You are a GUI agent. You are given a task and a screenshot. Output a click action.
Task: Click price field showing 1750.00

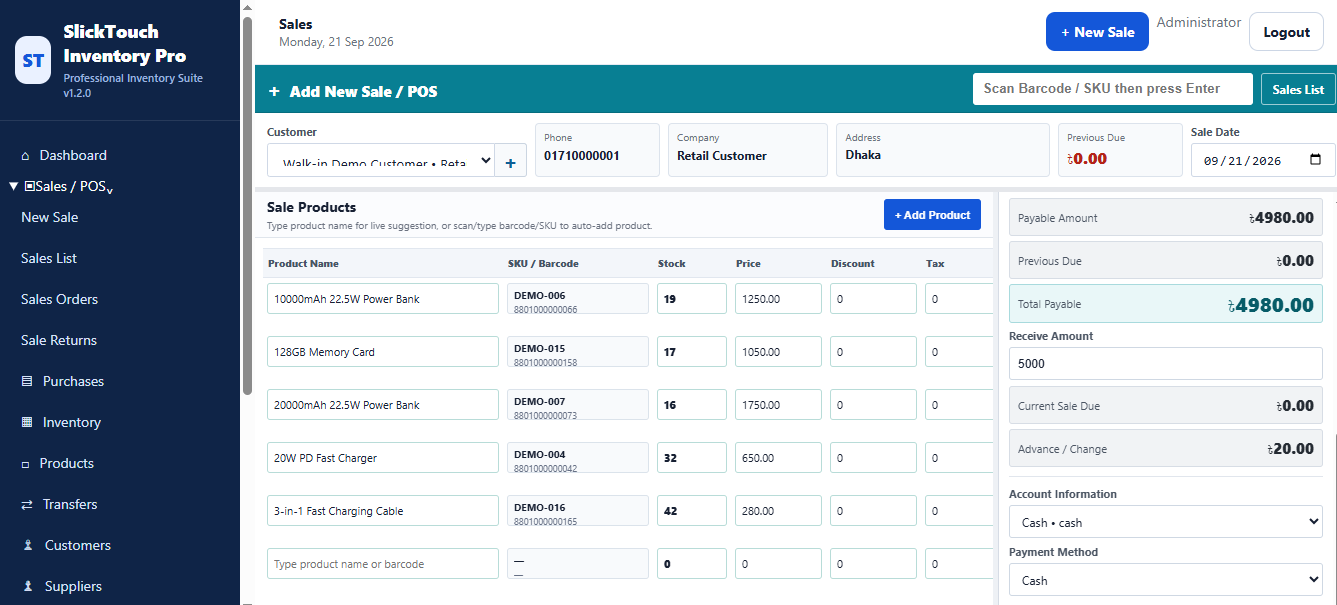click(x=778, y=405)
